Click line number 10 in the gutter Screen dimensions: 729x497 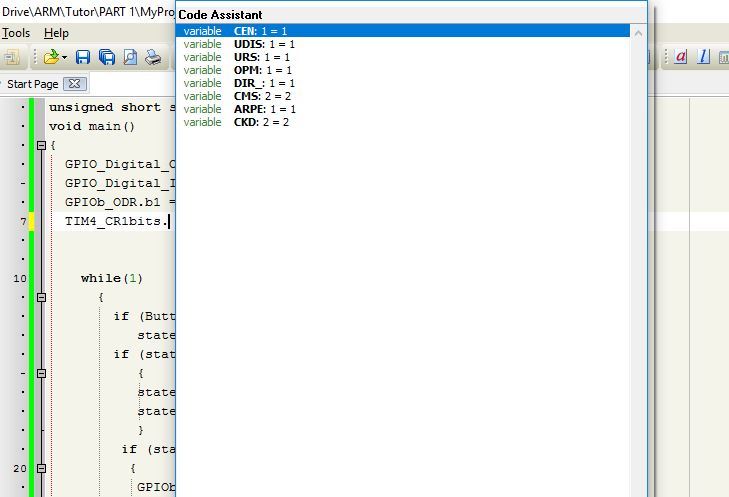(x=20, y=278)
